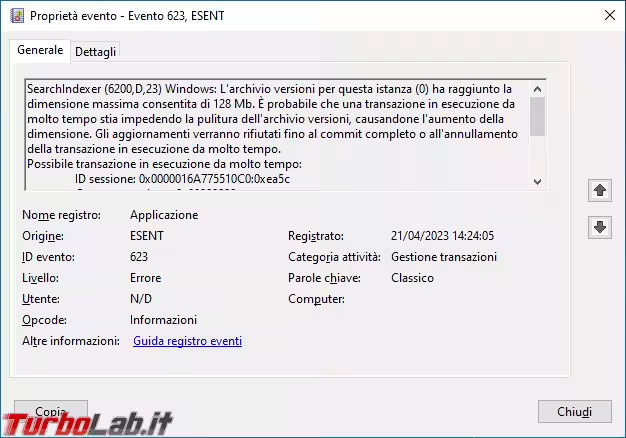Click the Copia button
Image resolution: width=626 pixels, height=438 pixels.
(51, 411)
